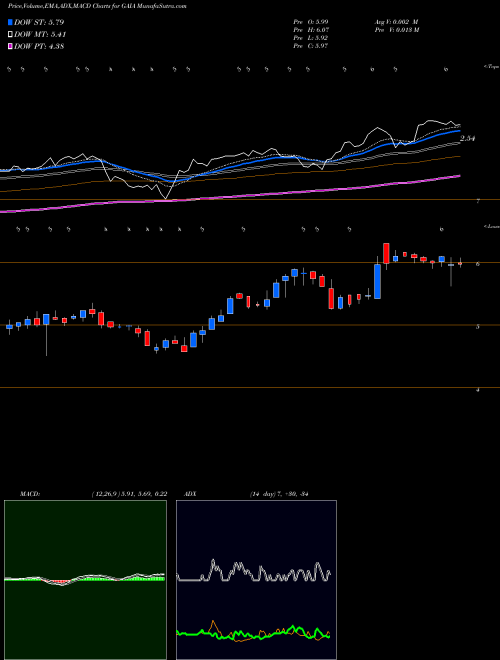Click the 'Pre C: 5.97' value
This screenshot has width=500, height=660.
(x=311, y=46)
